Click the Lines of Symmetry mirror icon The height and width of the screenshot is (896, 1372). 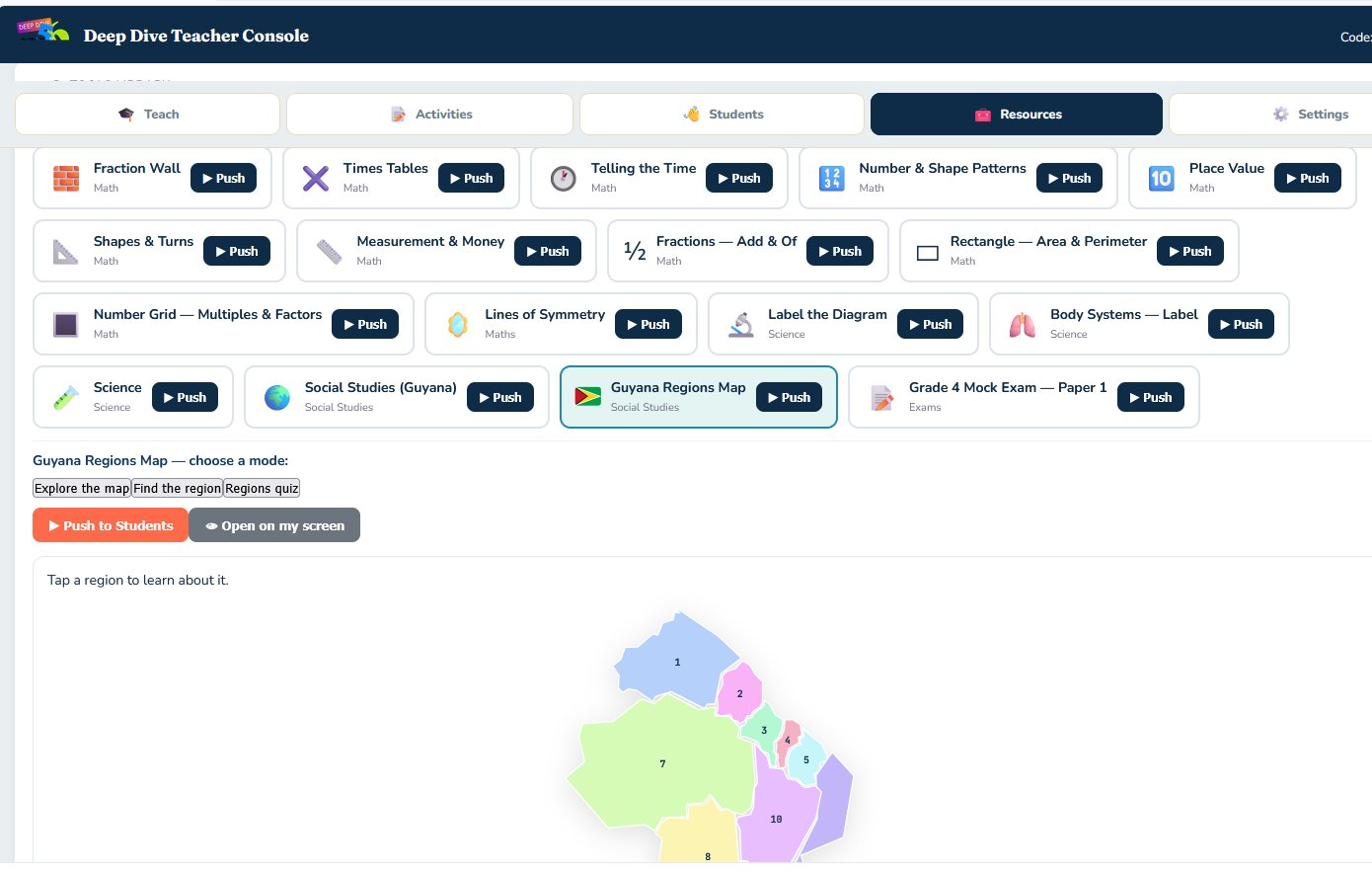click(457, 324)
